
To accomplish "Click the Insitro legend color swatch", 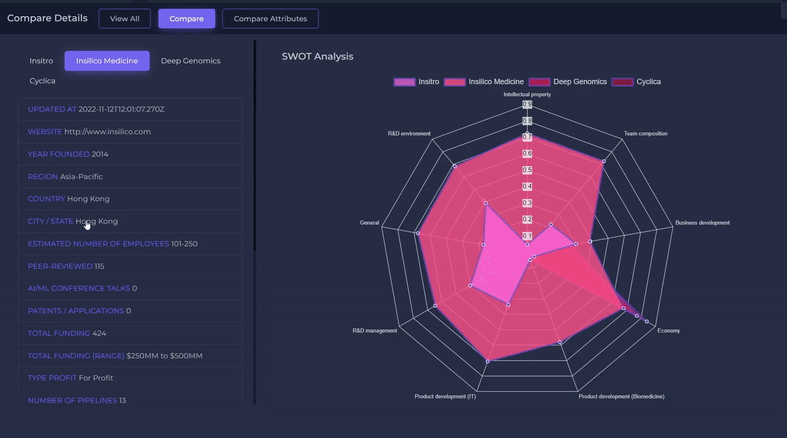I will click(404, 82).
